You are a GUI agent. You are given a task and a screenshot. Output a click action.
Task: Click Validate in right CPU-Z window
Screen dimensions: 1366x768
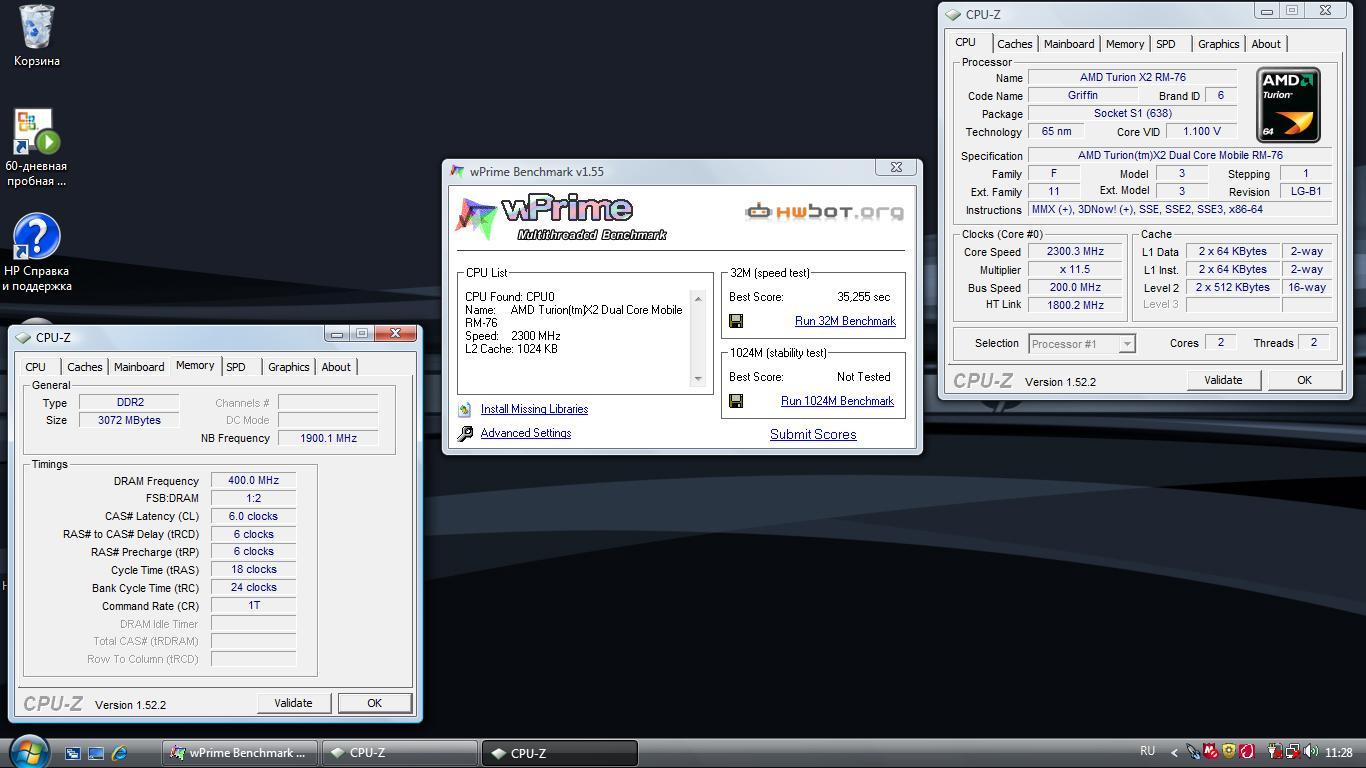[x=1223, y=380]
